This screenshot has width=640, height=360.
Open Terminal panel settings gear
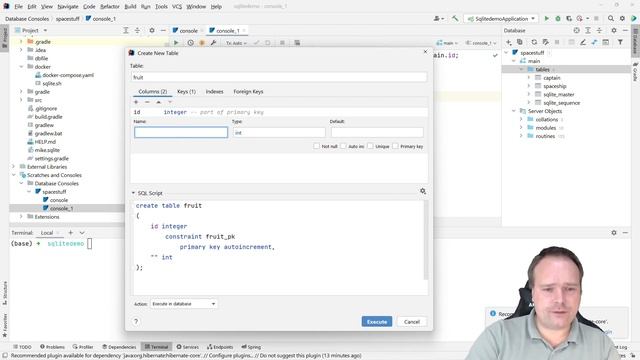[613, 232]
